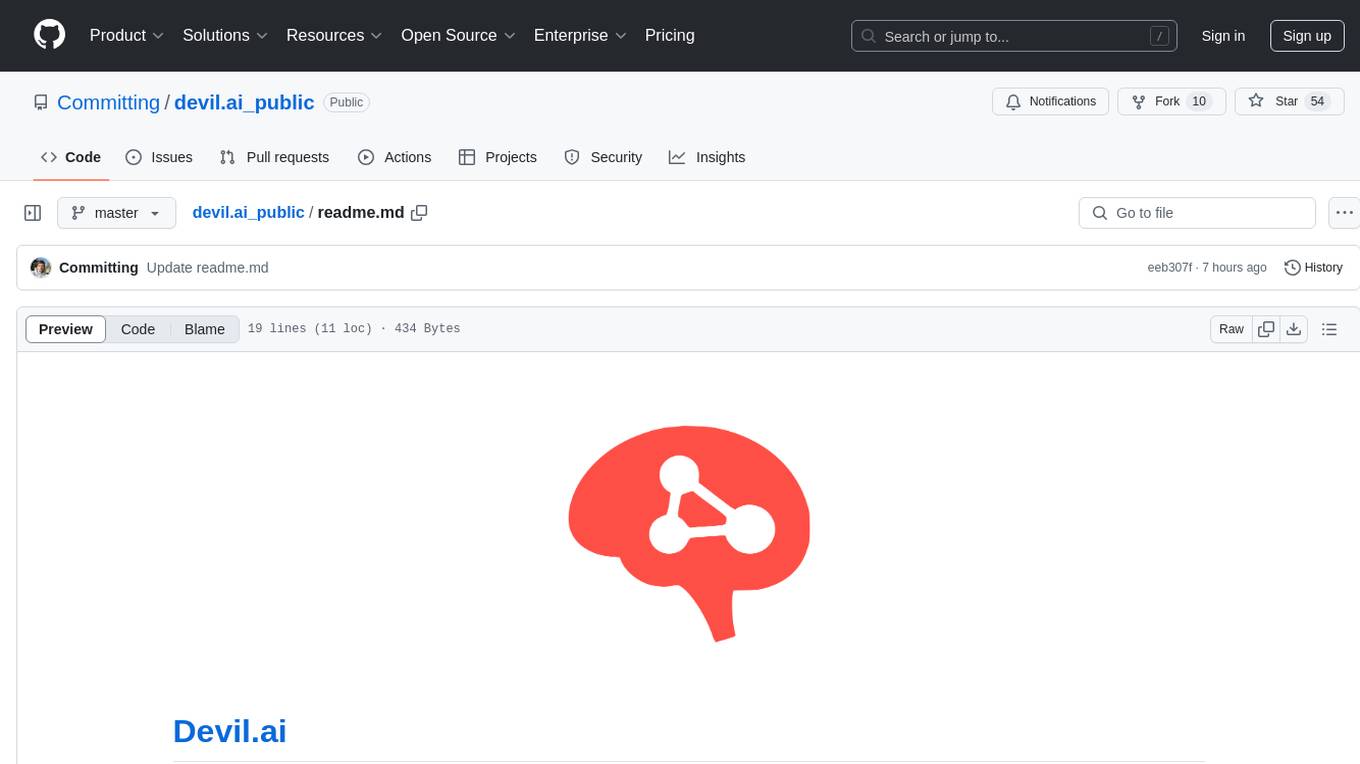Image resolution: width=1360 pixels, height=764 pixels.
Task: Focus the Search or jump to field
Action: pyautogui.click(x=1014, y=36)
